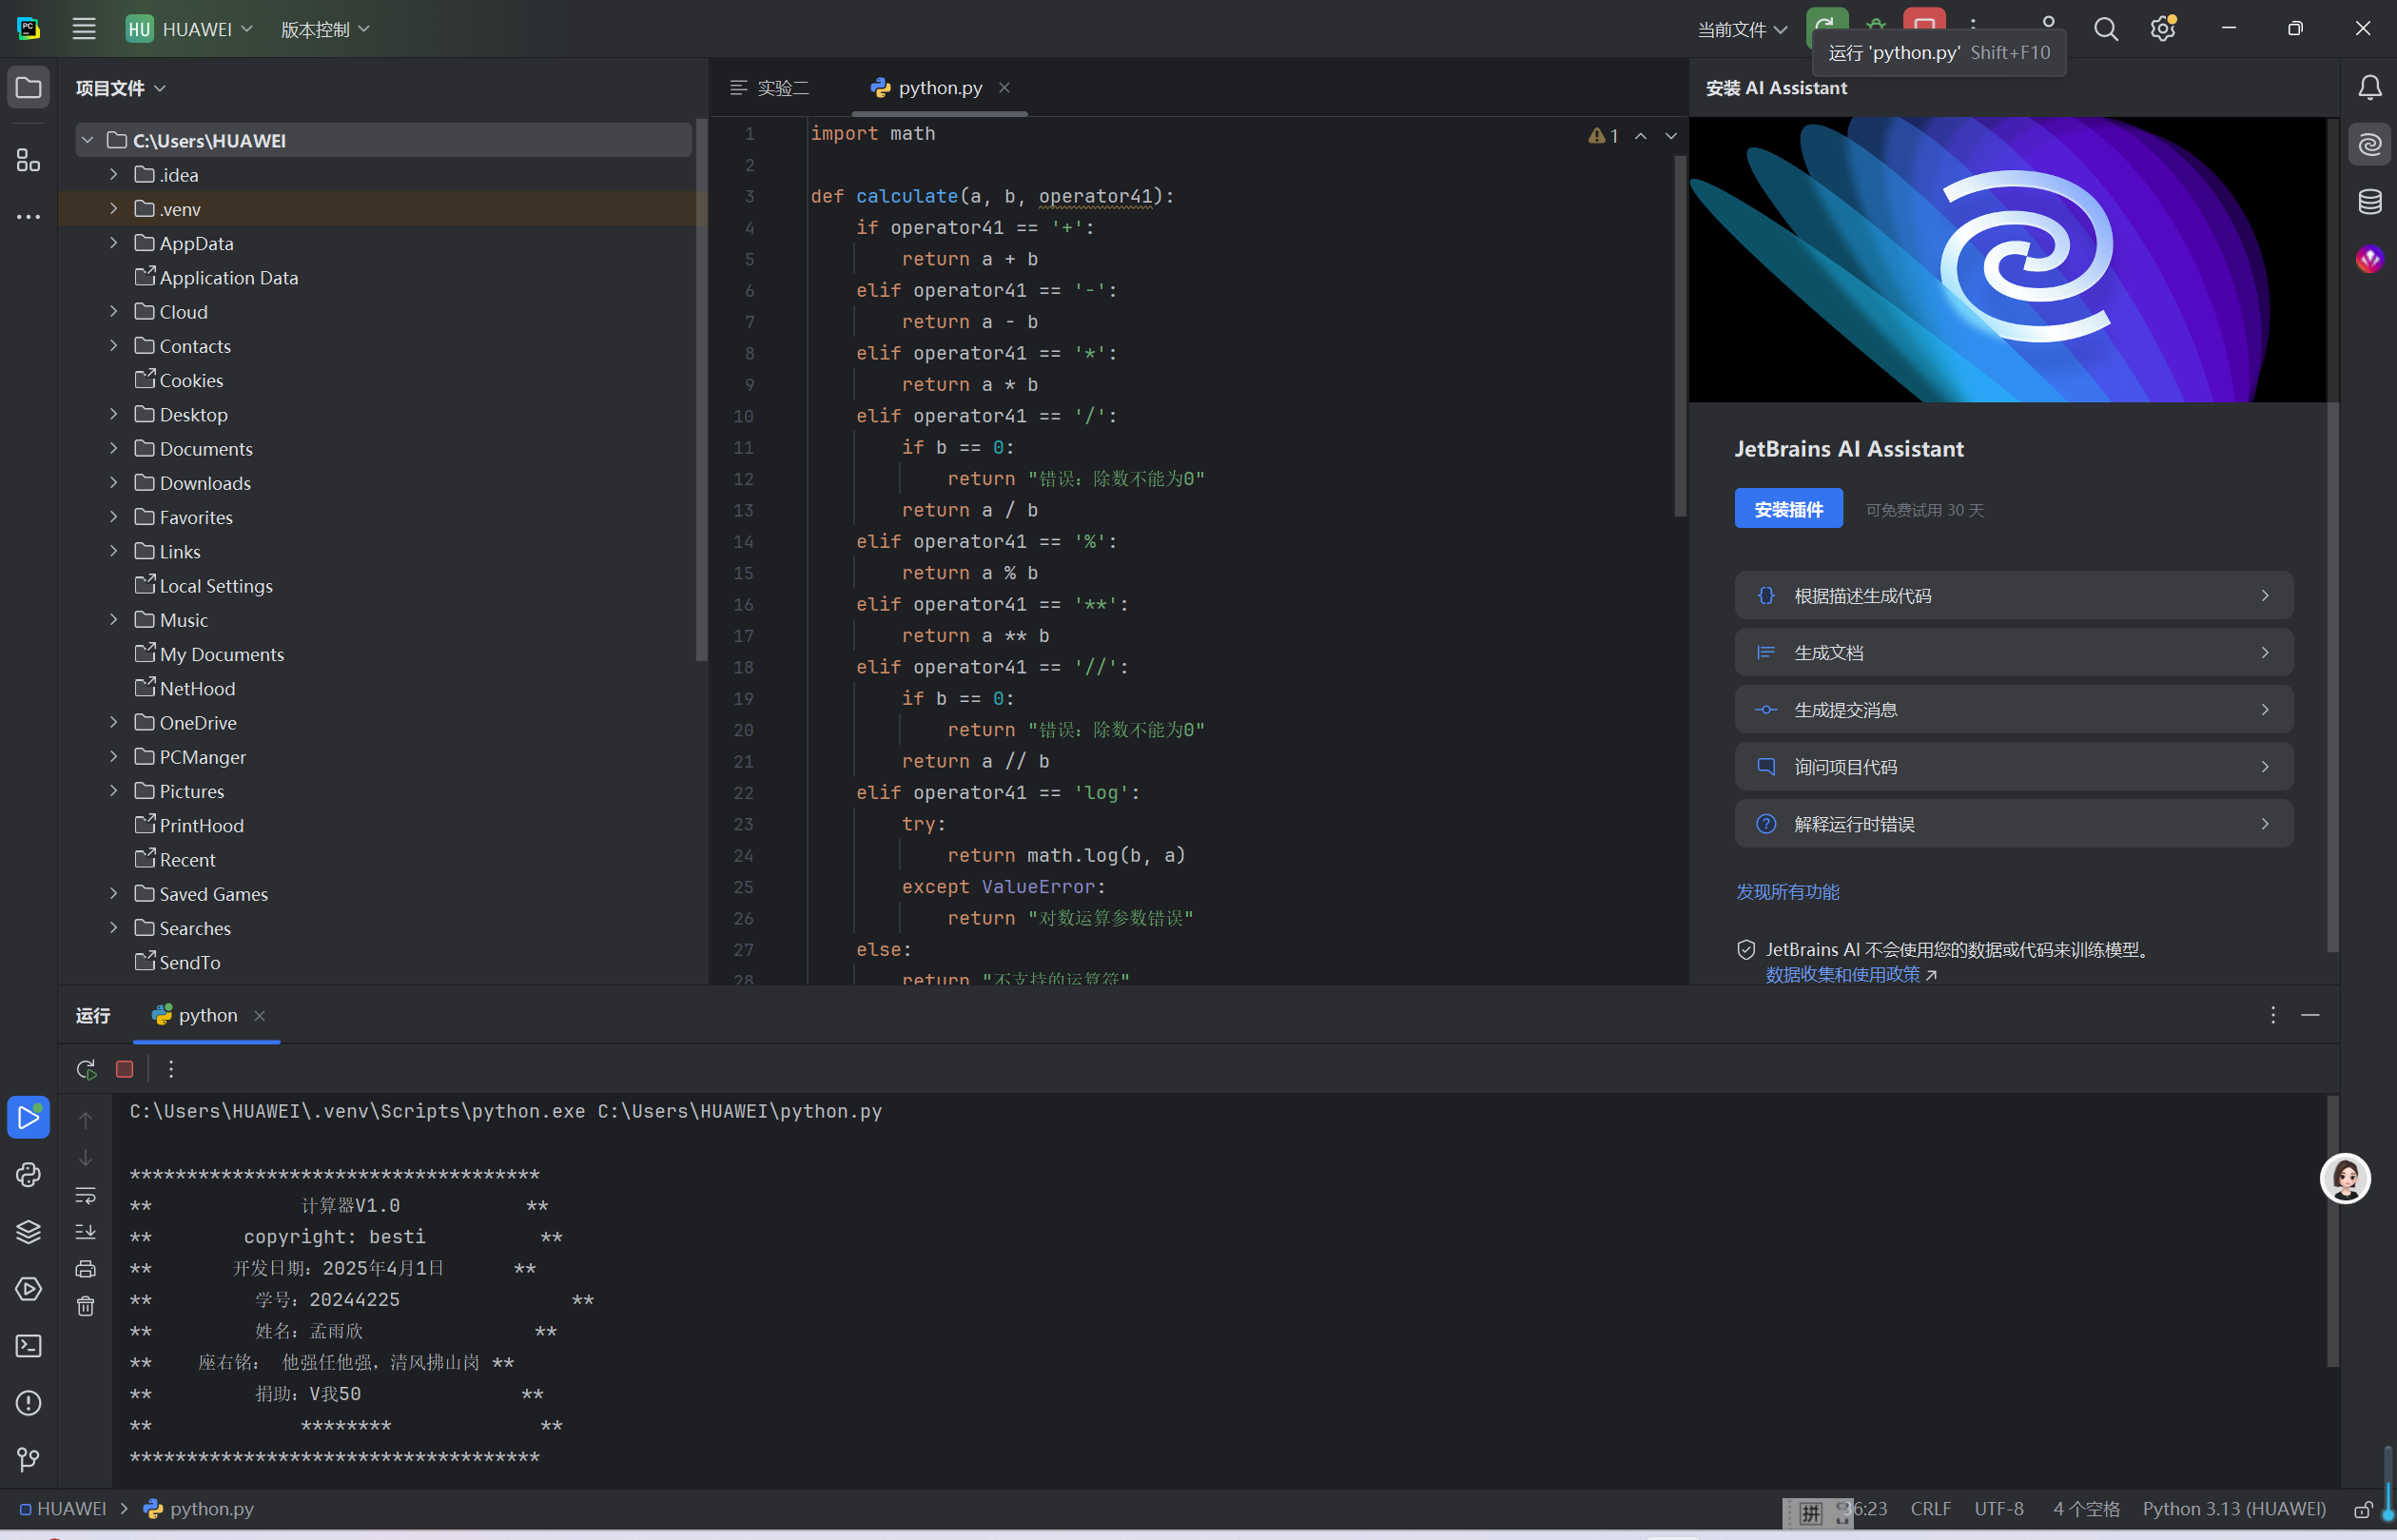Open the 当前文件 run configuration dropdown
This screenshot has width=2397, height=1540.
coord(1741,29)
